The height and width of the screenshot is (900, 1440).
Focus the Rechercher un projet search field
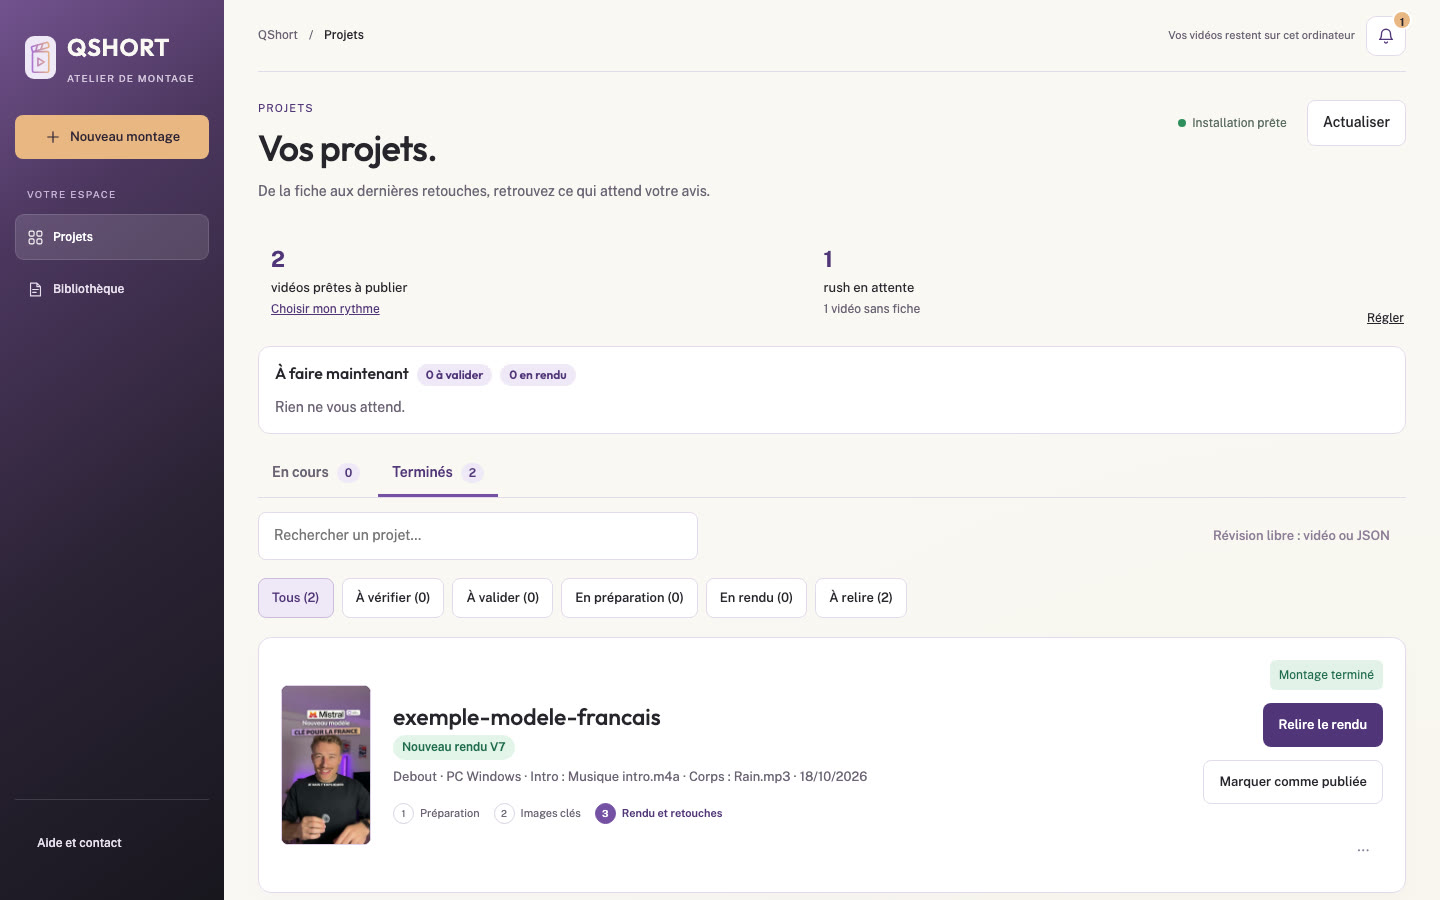(x=478, y=536)
